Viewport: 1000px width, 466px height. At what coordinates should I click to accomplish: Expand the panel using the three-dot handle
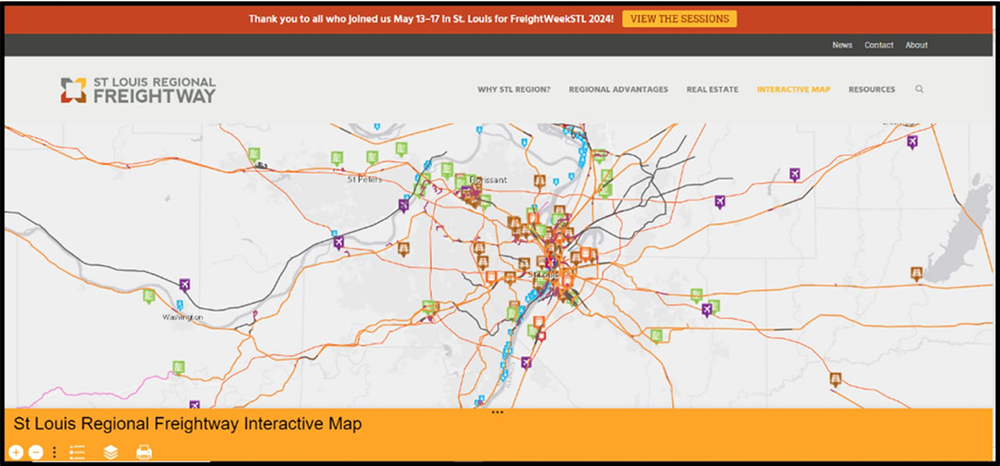(497, 412)
